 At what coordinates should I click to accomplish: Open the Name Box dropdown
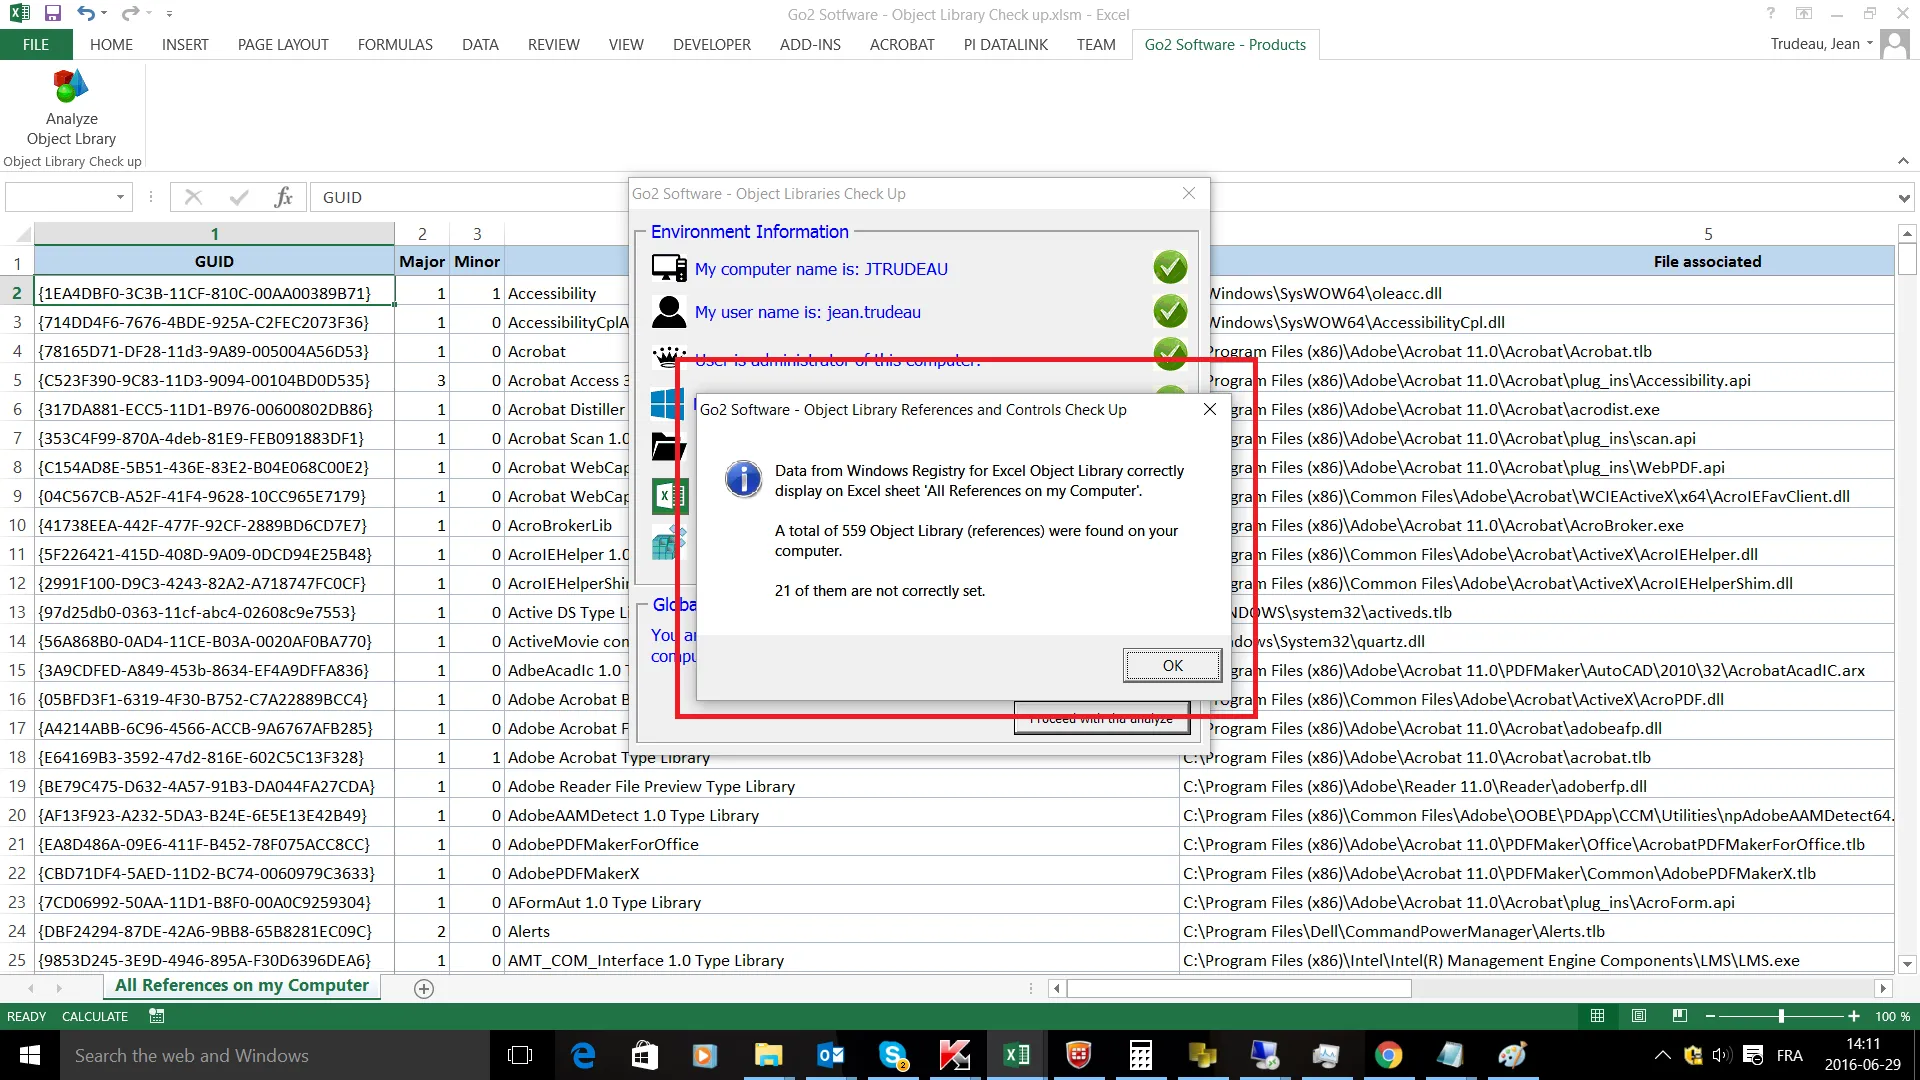coord(120,197)
